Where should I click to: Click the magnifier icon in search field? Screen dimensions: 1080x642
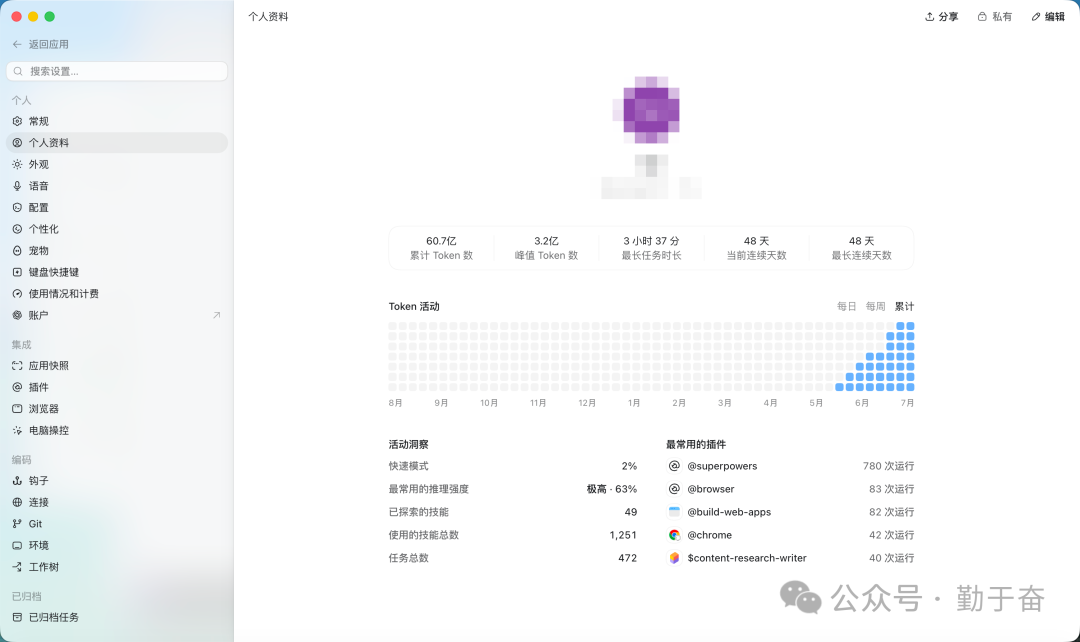pos(19,71)
